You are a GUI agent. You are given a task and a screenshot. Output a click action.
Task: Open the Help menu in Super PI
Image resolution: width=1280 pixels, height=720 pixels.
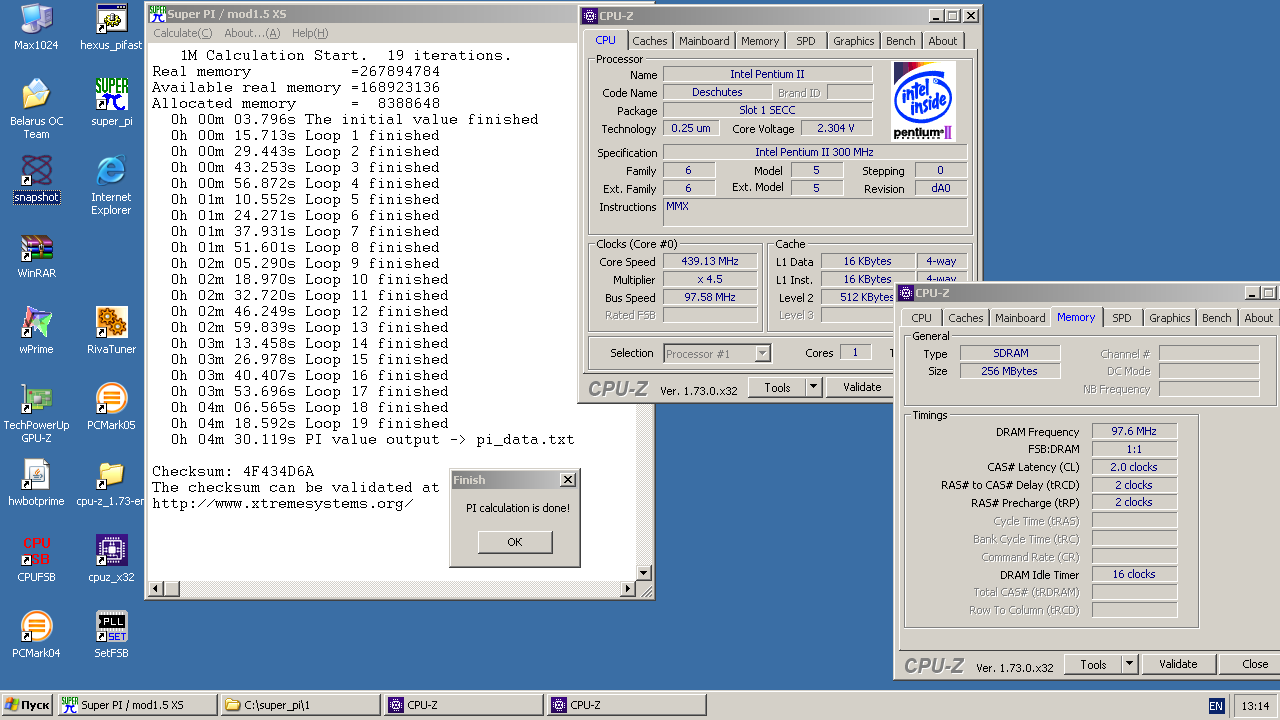(x=310, y=33)
